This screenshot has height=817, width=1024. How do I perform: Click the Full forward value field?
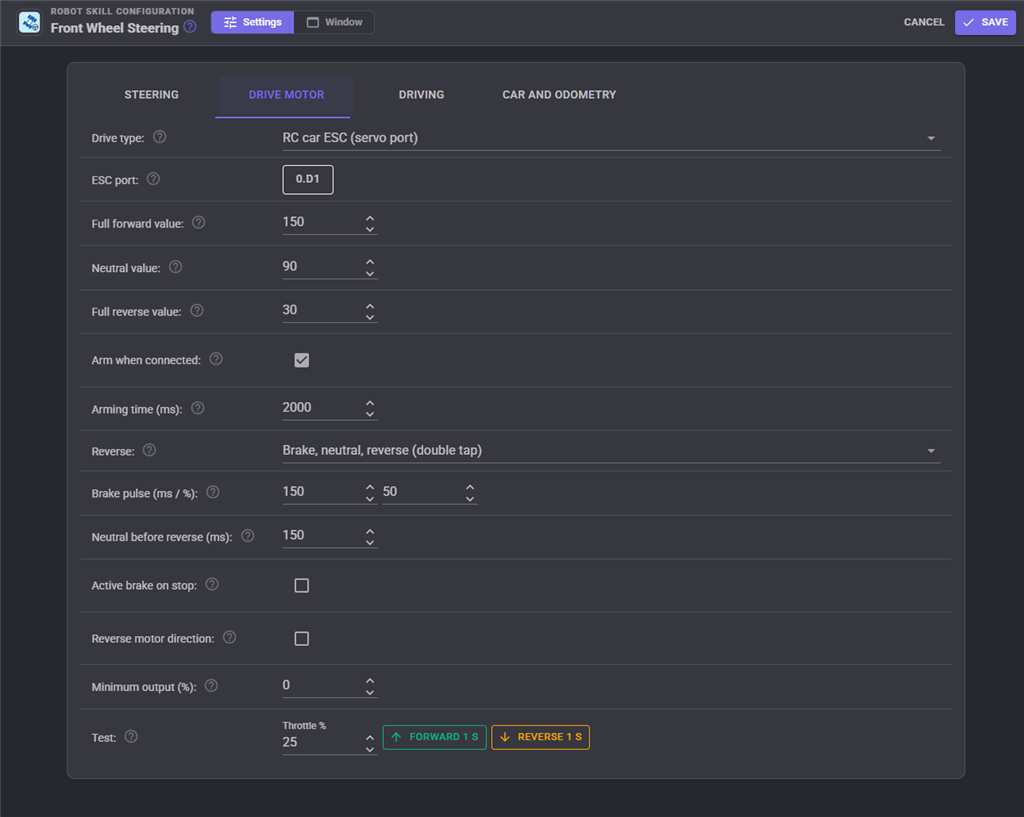click(x=330, y=223)
